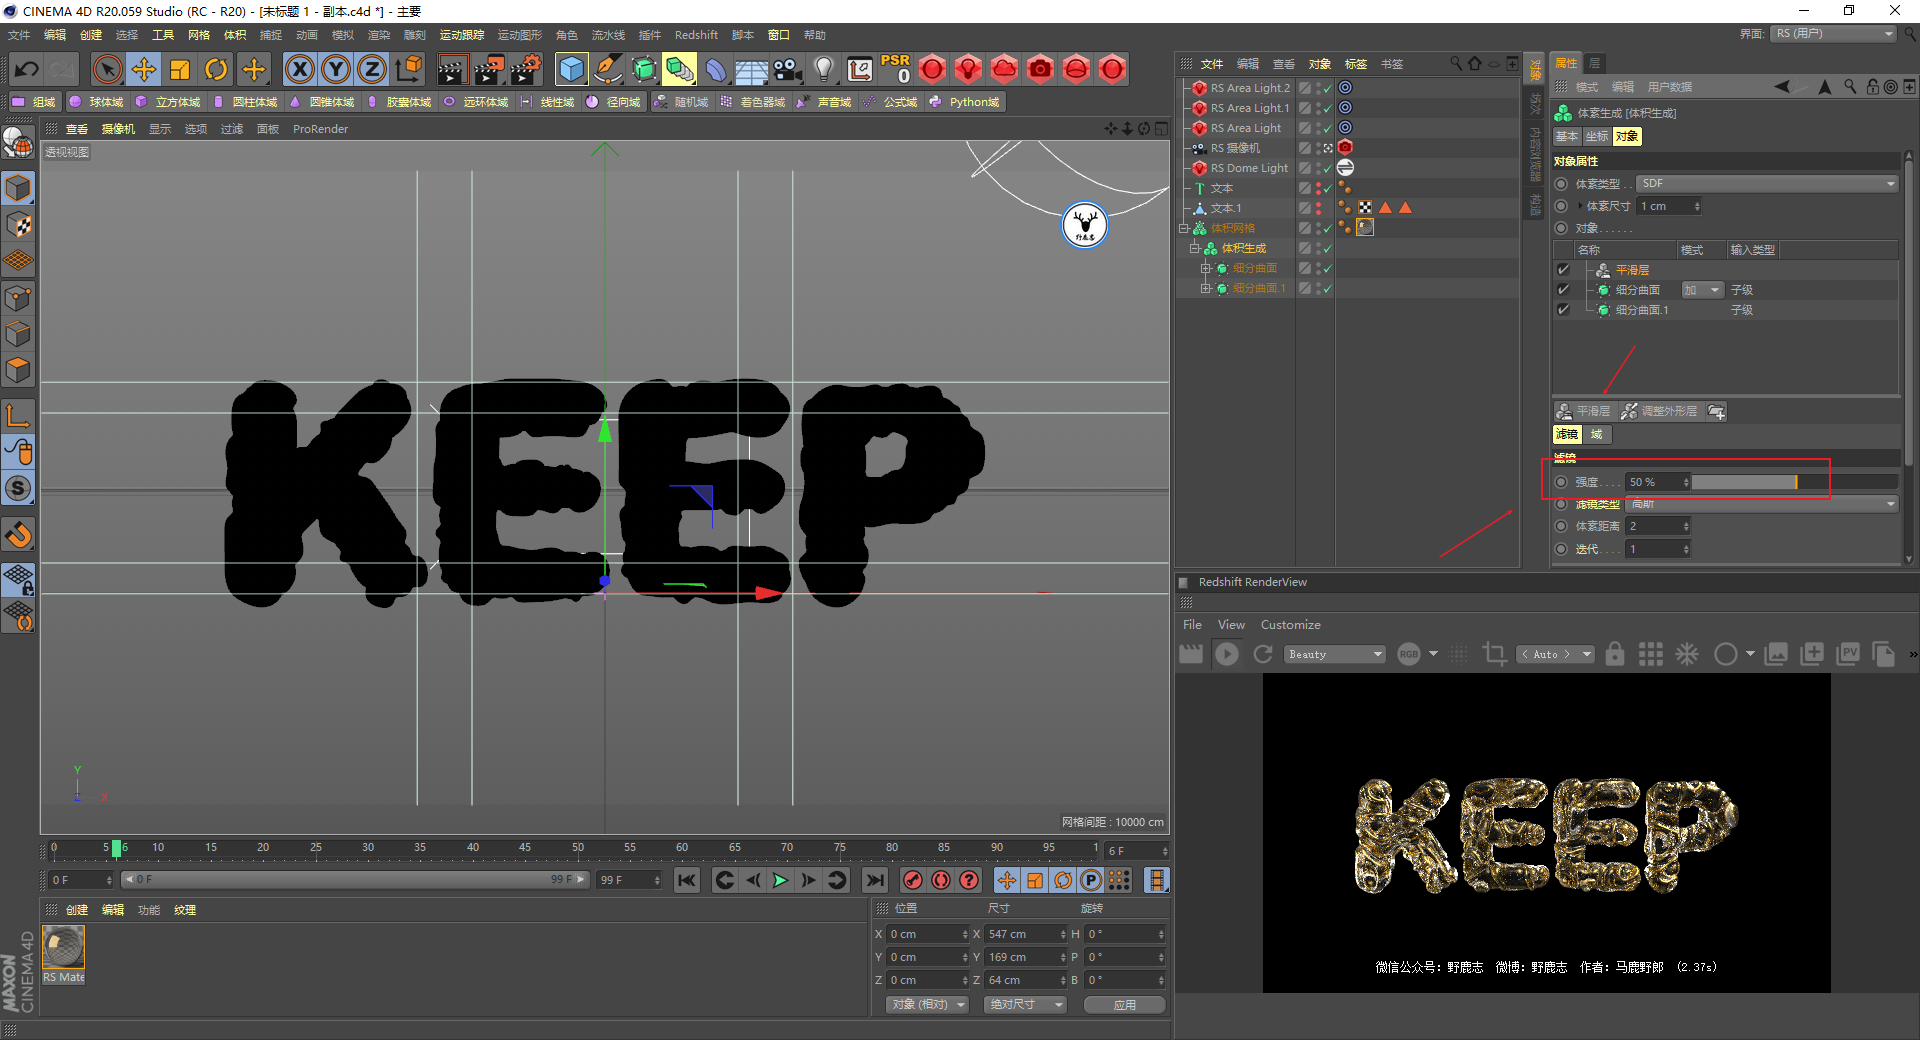Click record active objects keyframe button
This screenshot has width=1920, height=1040.
913,880
